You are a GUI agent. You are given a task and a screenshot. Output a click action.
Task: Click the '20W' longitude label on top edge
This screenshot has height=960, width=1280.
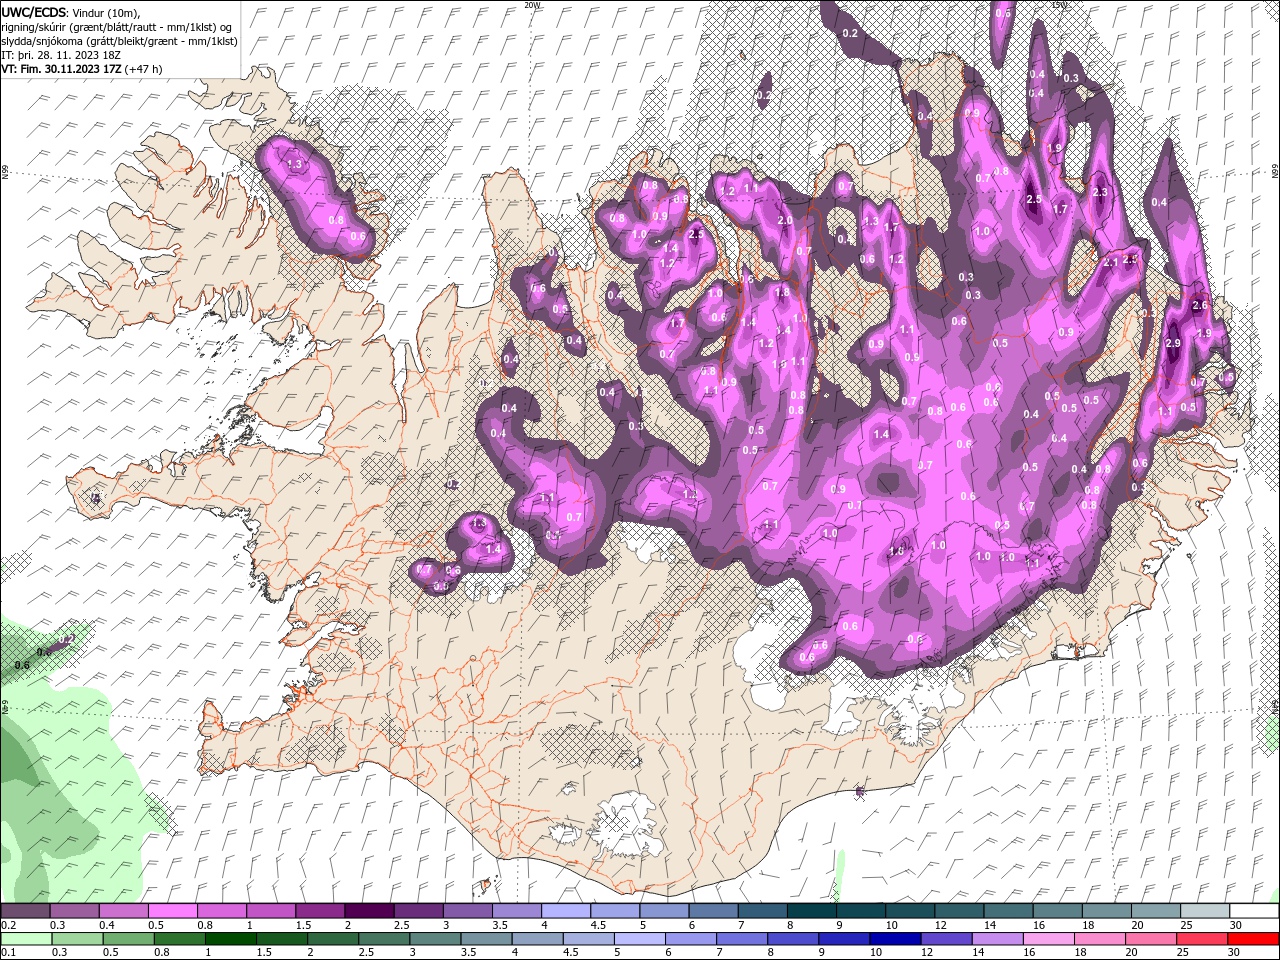click(532, 5)
